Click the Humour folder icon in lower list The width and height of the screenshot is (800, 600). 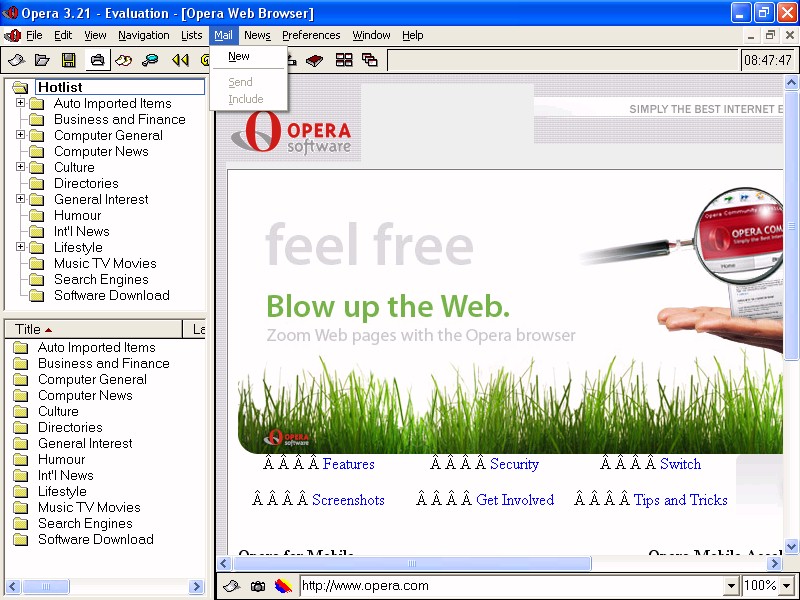tap(20, 460)
